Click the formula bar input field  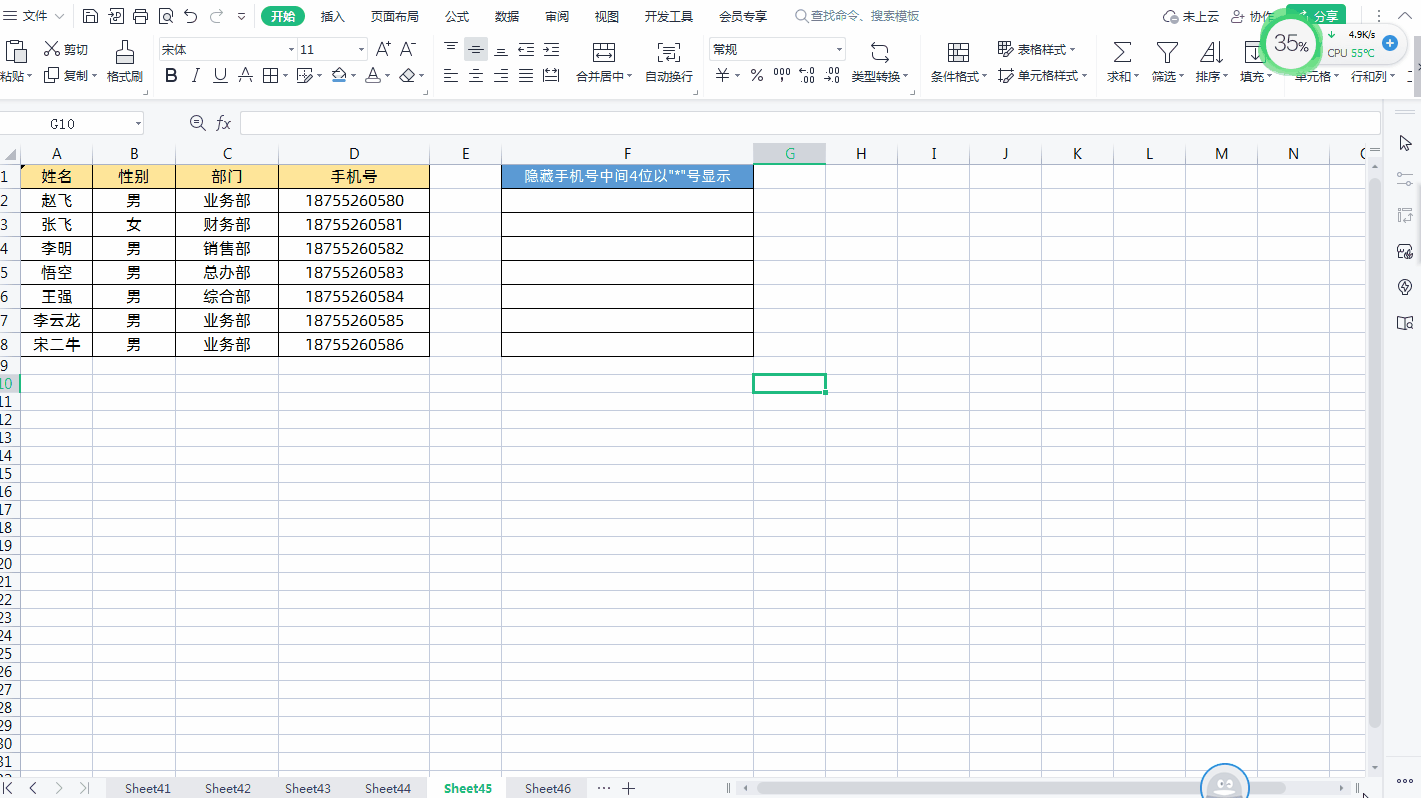pyautogui.click(x=809, y=123)
